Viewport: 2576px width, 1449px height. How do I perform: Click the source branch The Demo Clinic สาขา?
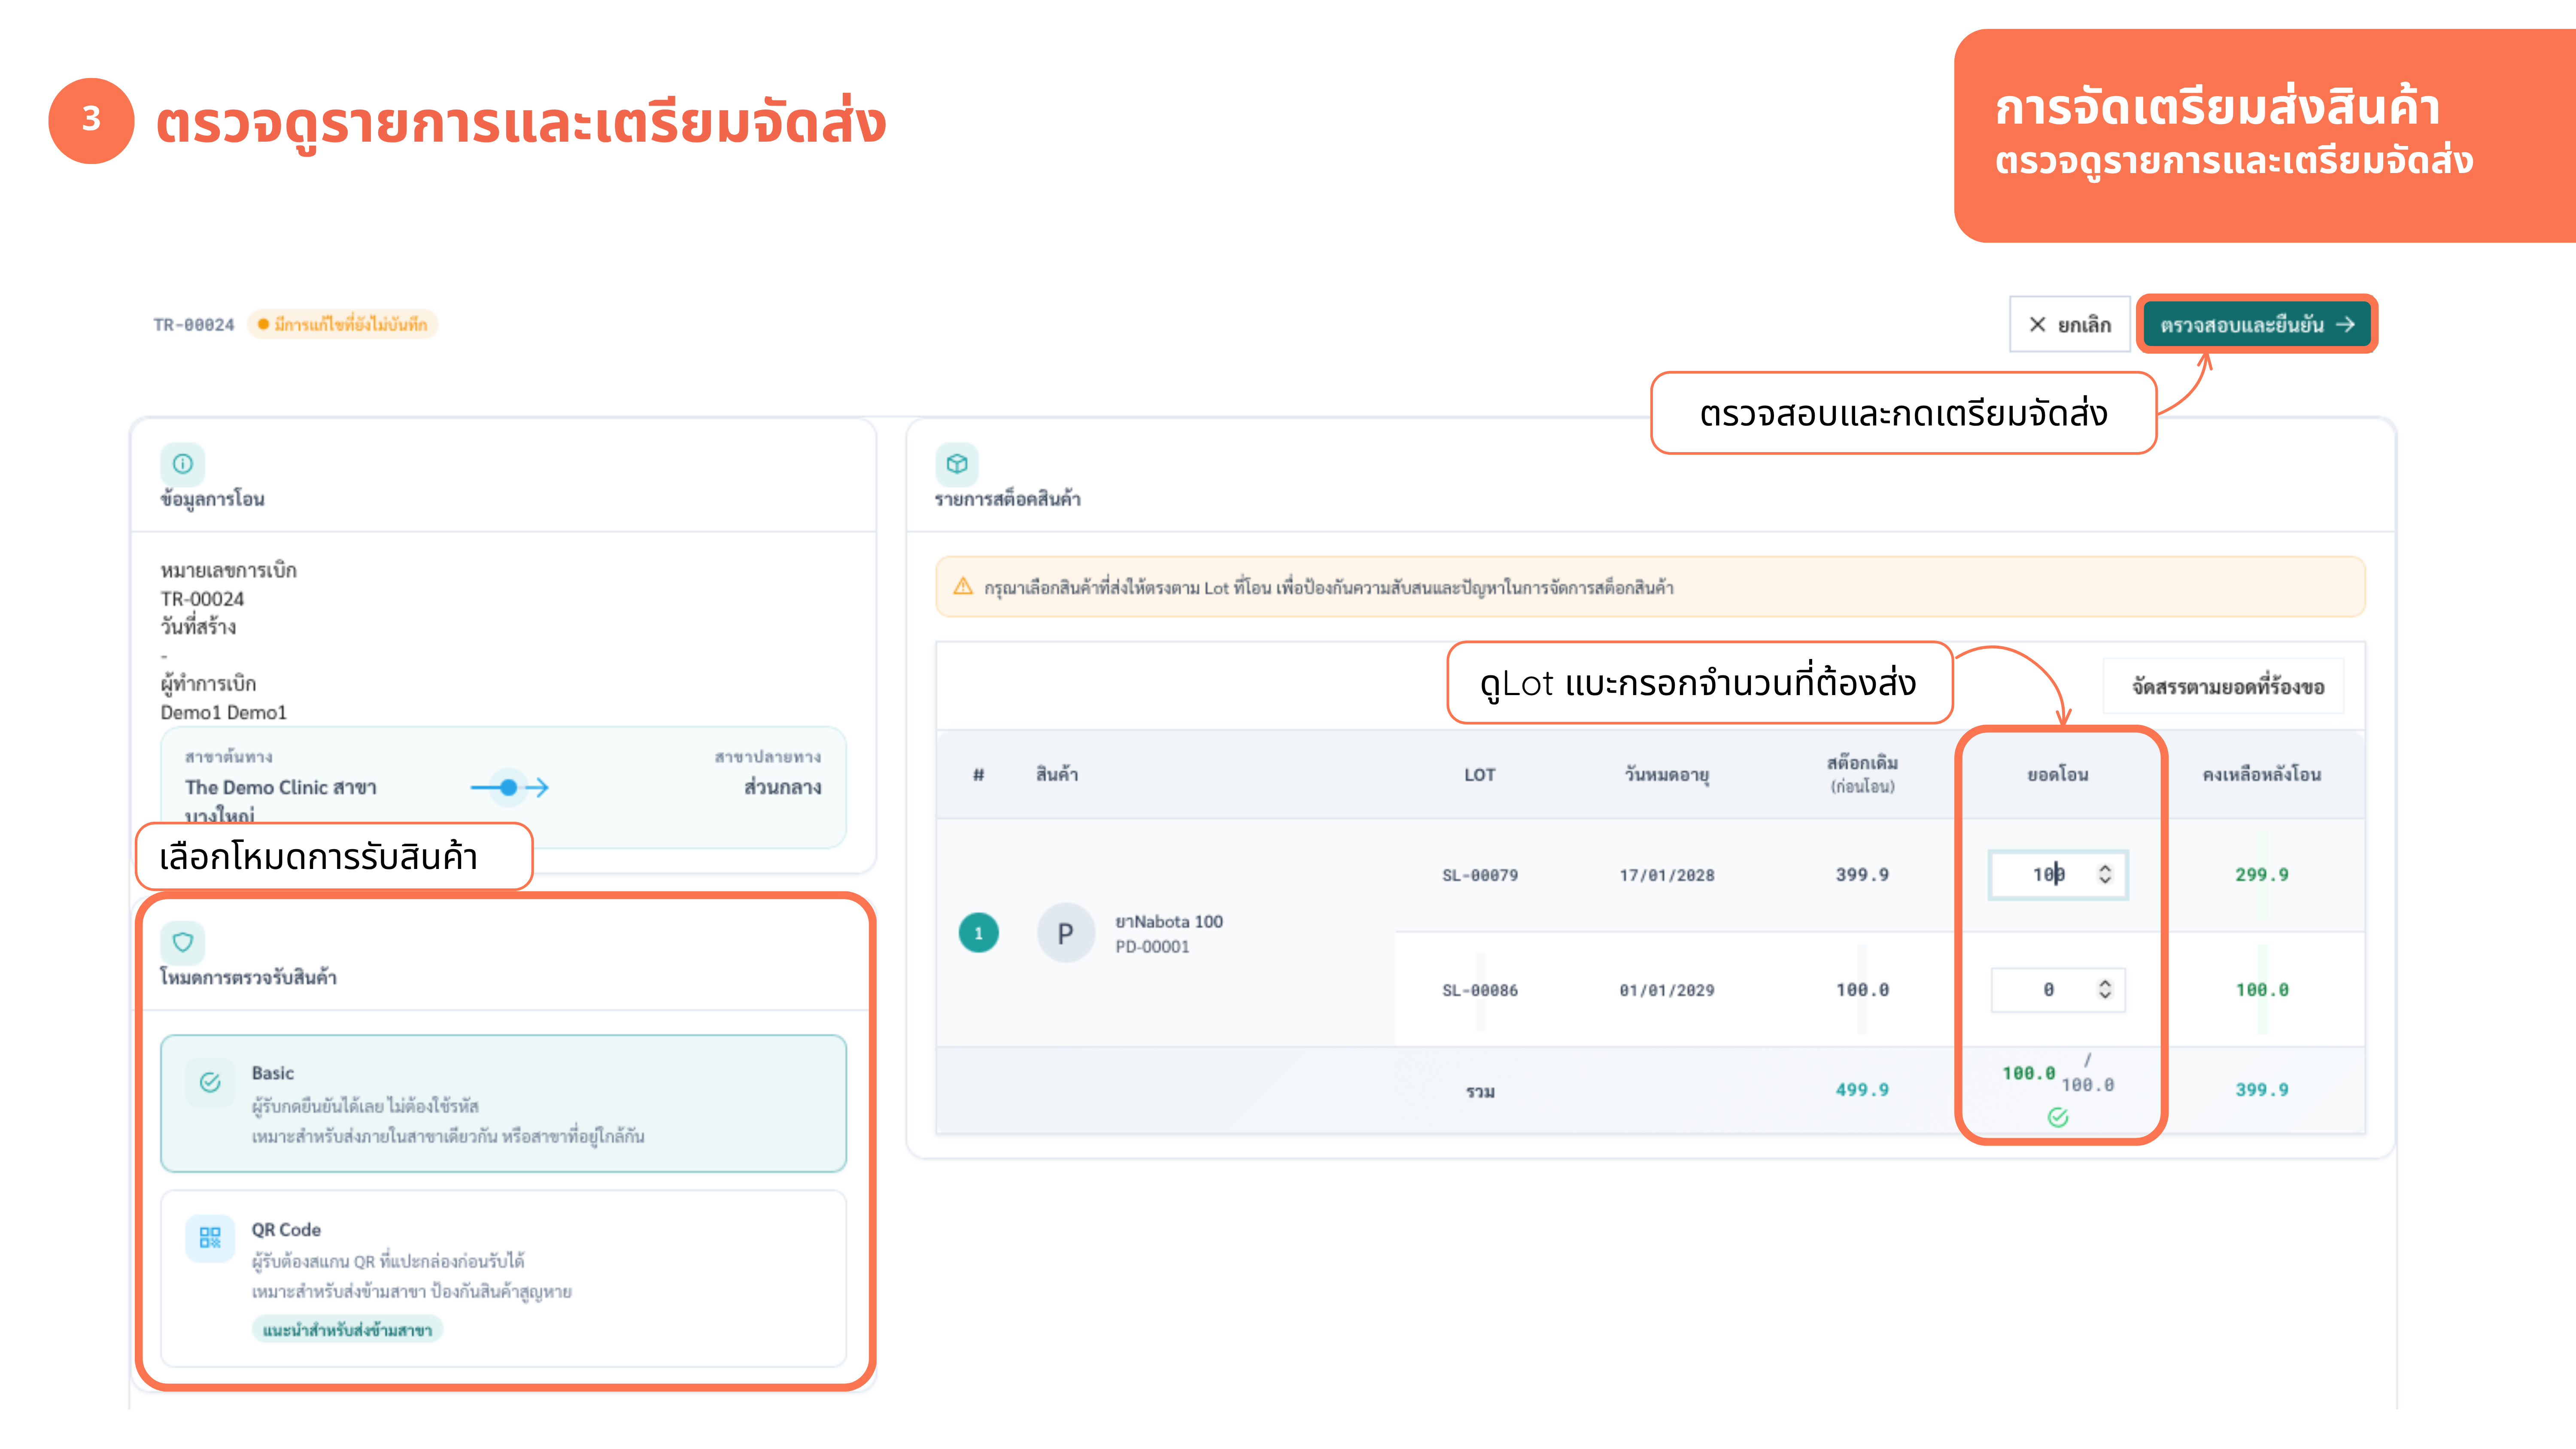click(x=281, y=788)
